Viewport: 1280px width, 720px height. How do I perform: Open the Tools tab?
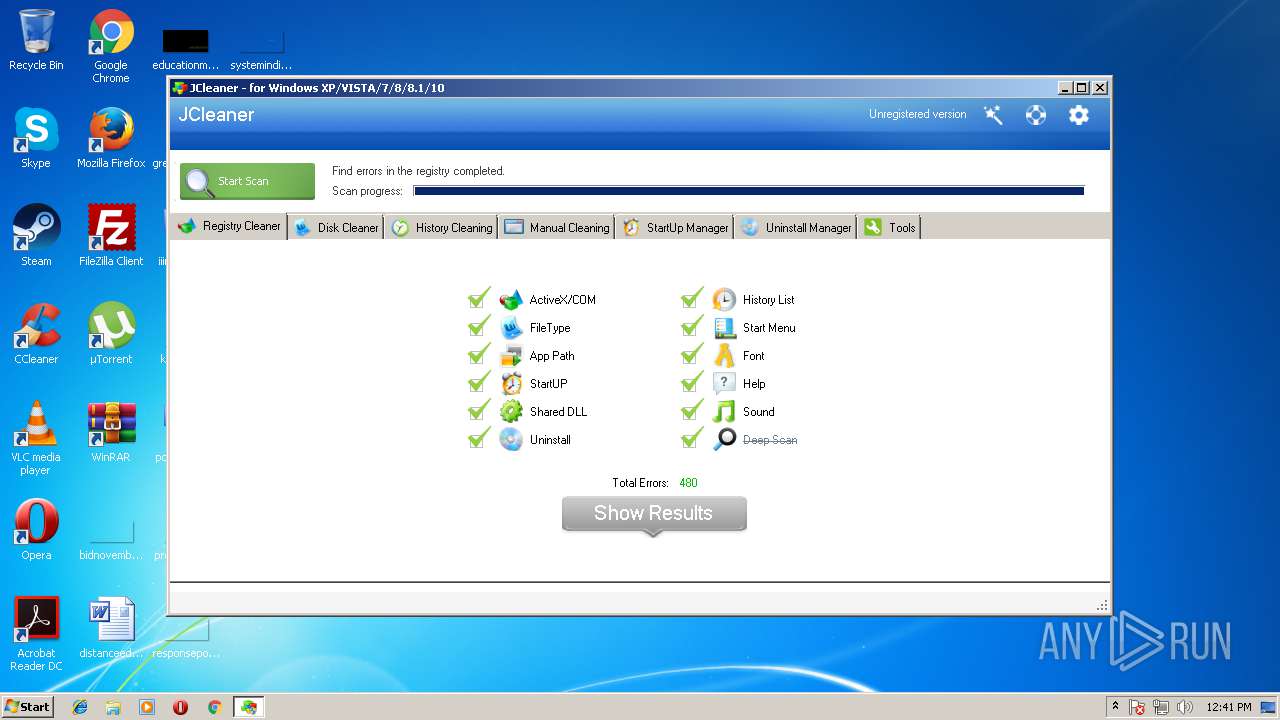click(890, 228)
